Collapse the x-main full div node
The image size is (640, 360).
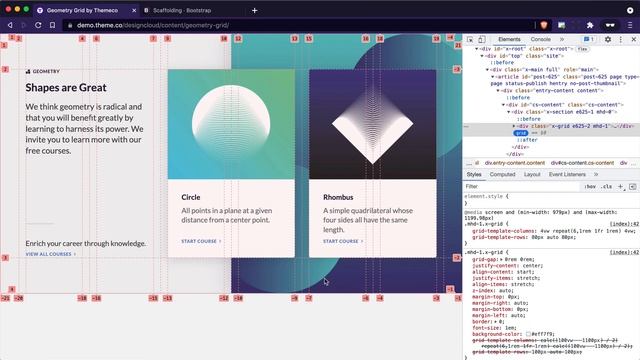[487, 69]
